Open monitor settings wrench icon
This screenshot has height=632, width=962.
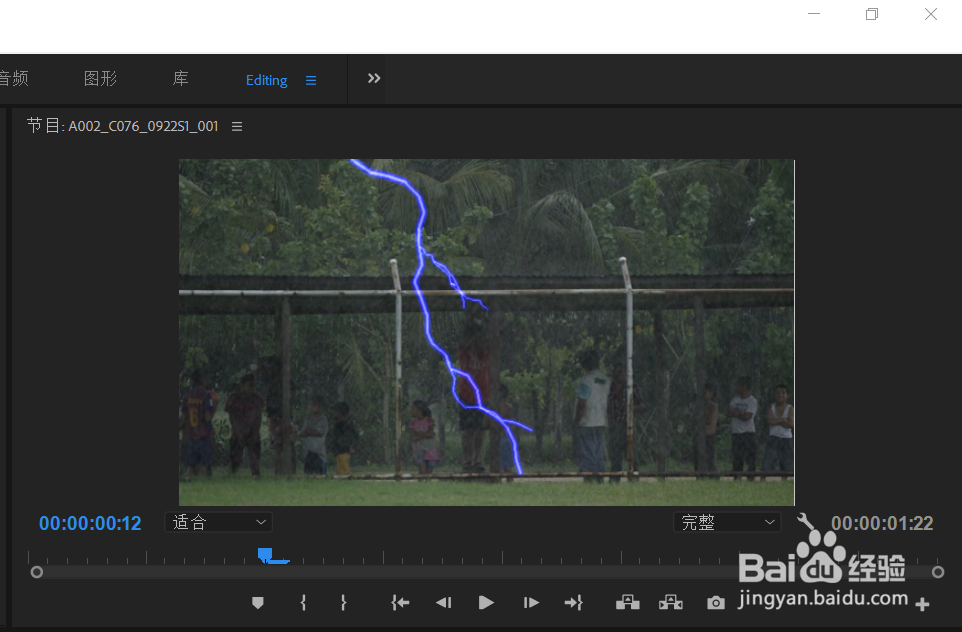click(806, 522)
